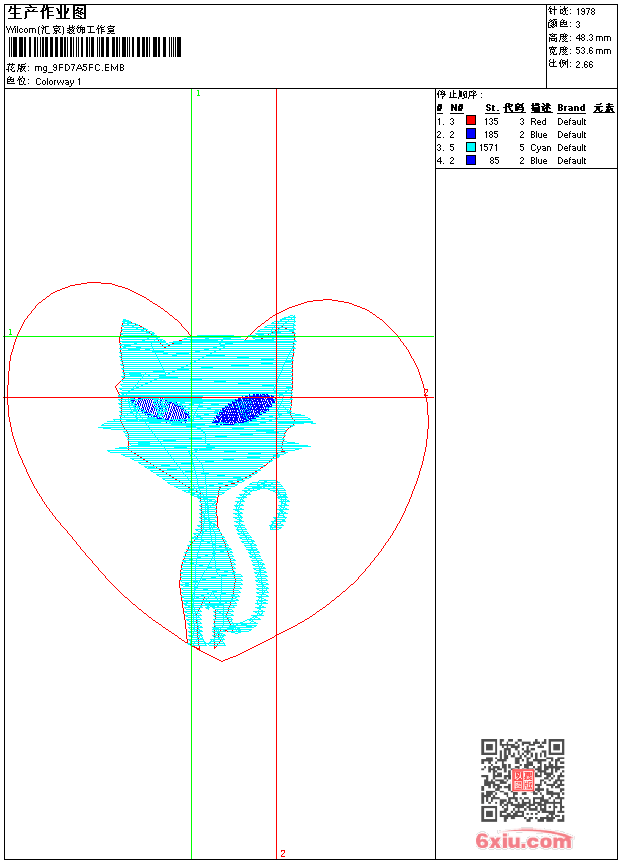This screenshot has width=620, height=860.
Task: Click the stitch count value 1978
Action: (x=585, y=12)
